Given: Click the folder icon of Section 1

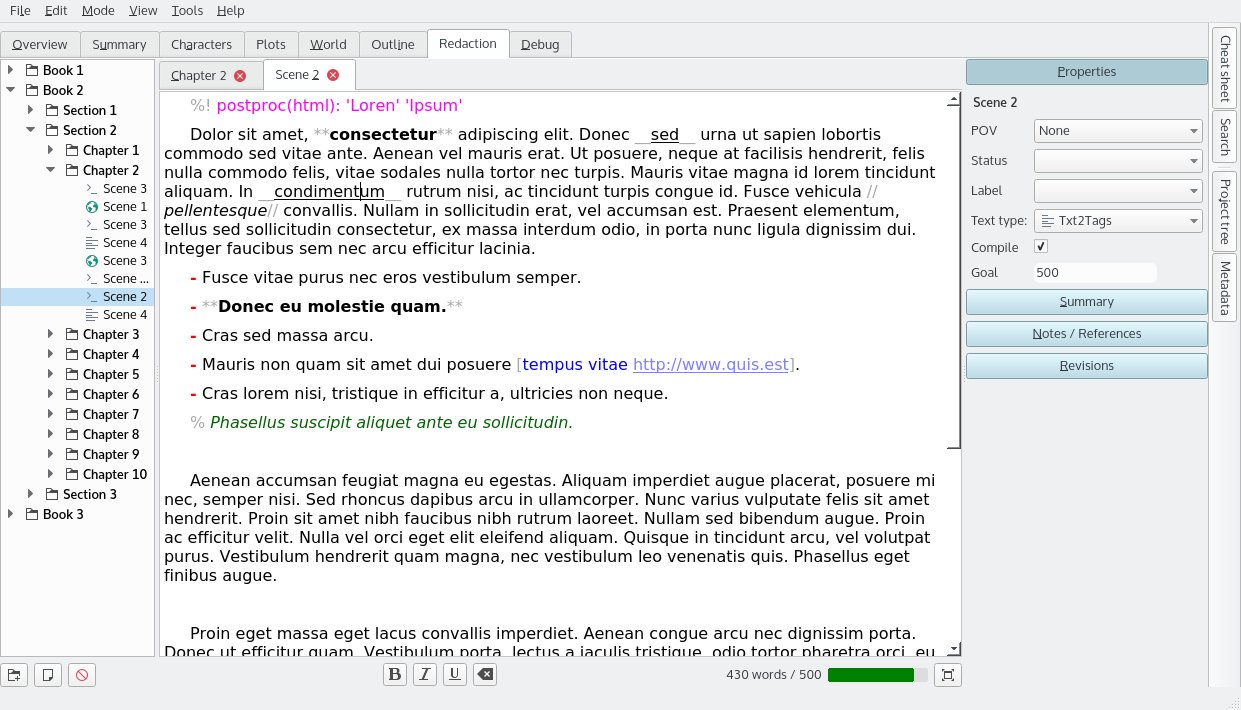Looking at the screenshot, I should pos(51,111).
